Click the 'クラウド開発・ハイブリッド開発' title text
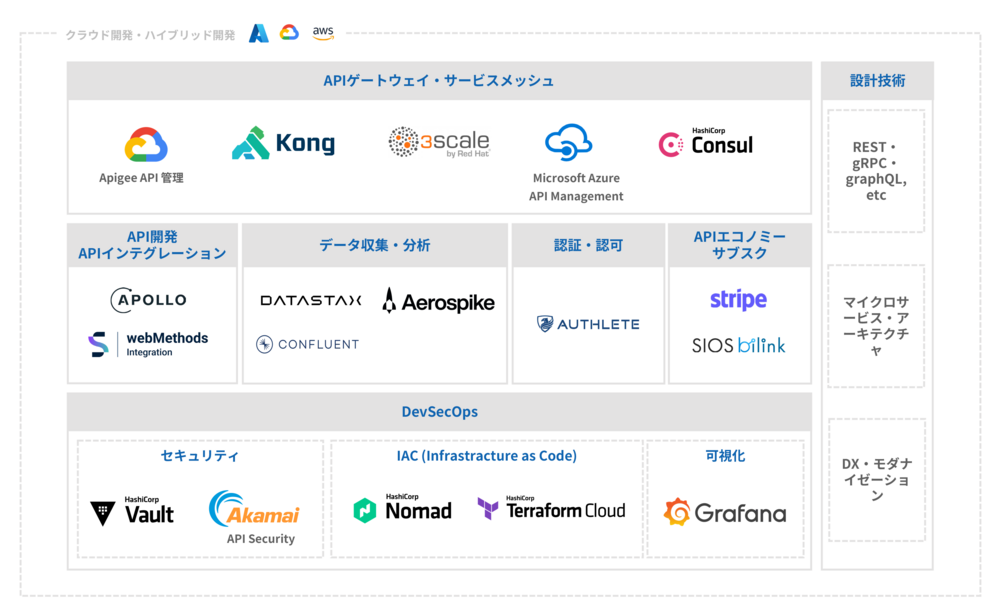This screenshot has height=611, width=1000. tap(151, 35)
